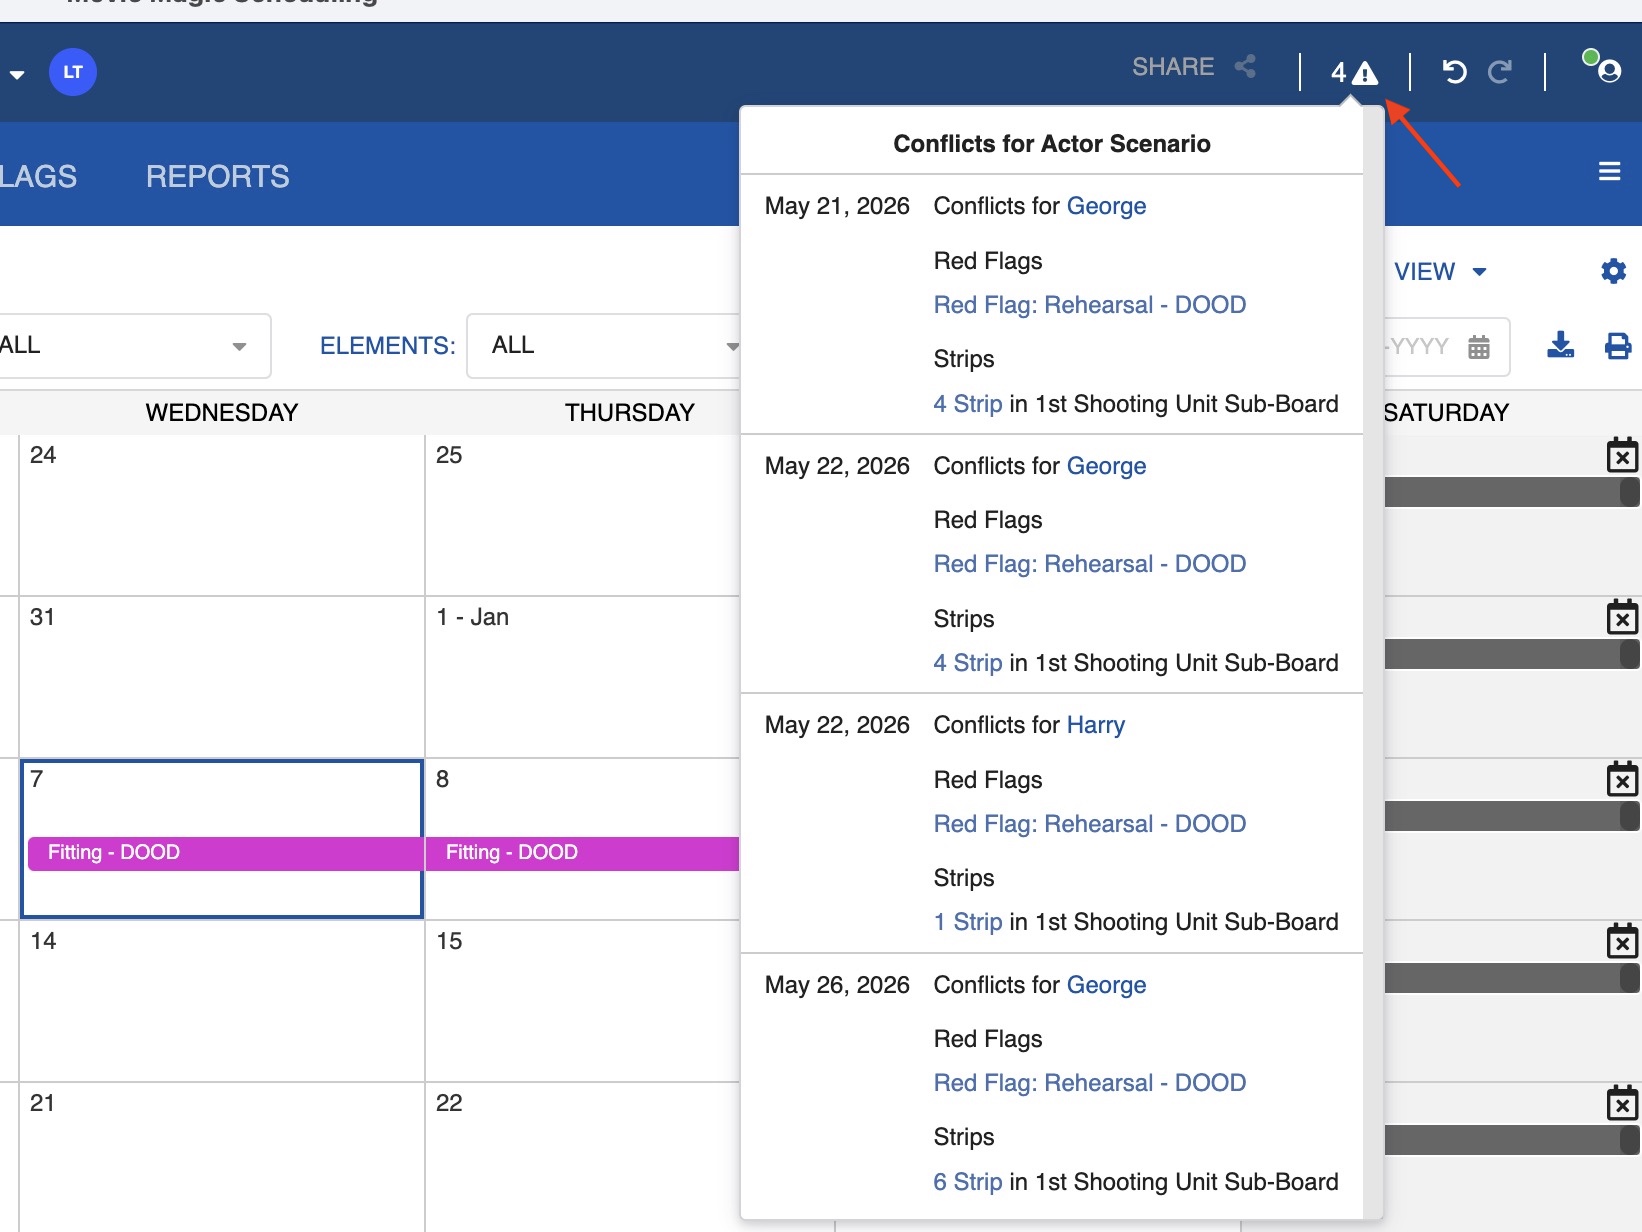Click the LT user avatar
This screenshot has height=1232, width=1642.
[73, 72]
